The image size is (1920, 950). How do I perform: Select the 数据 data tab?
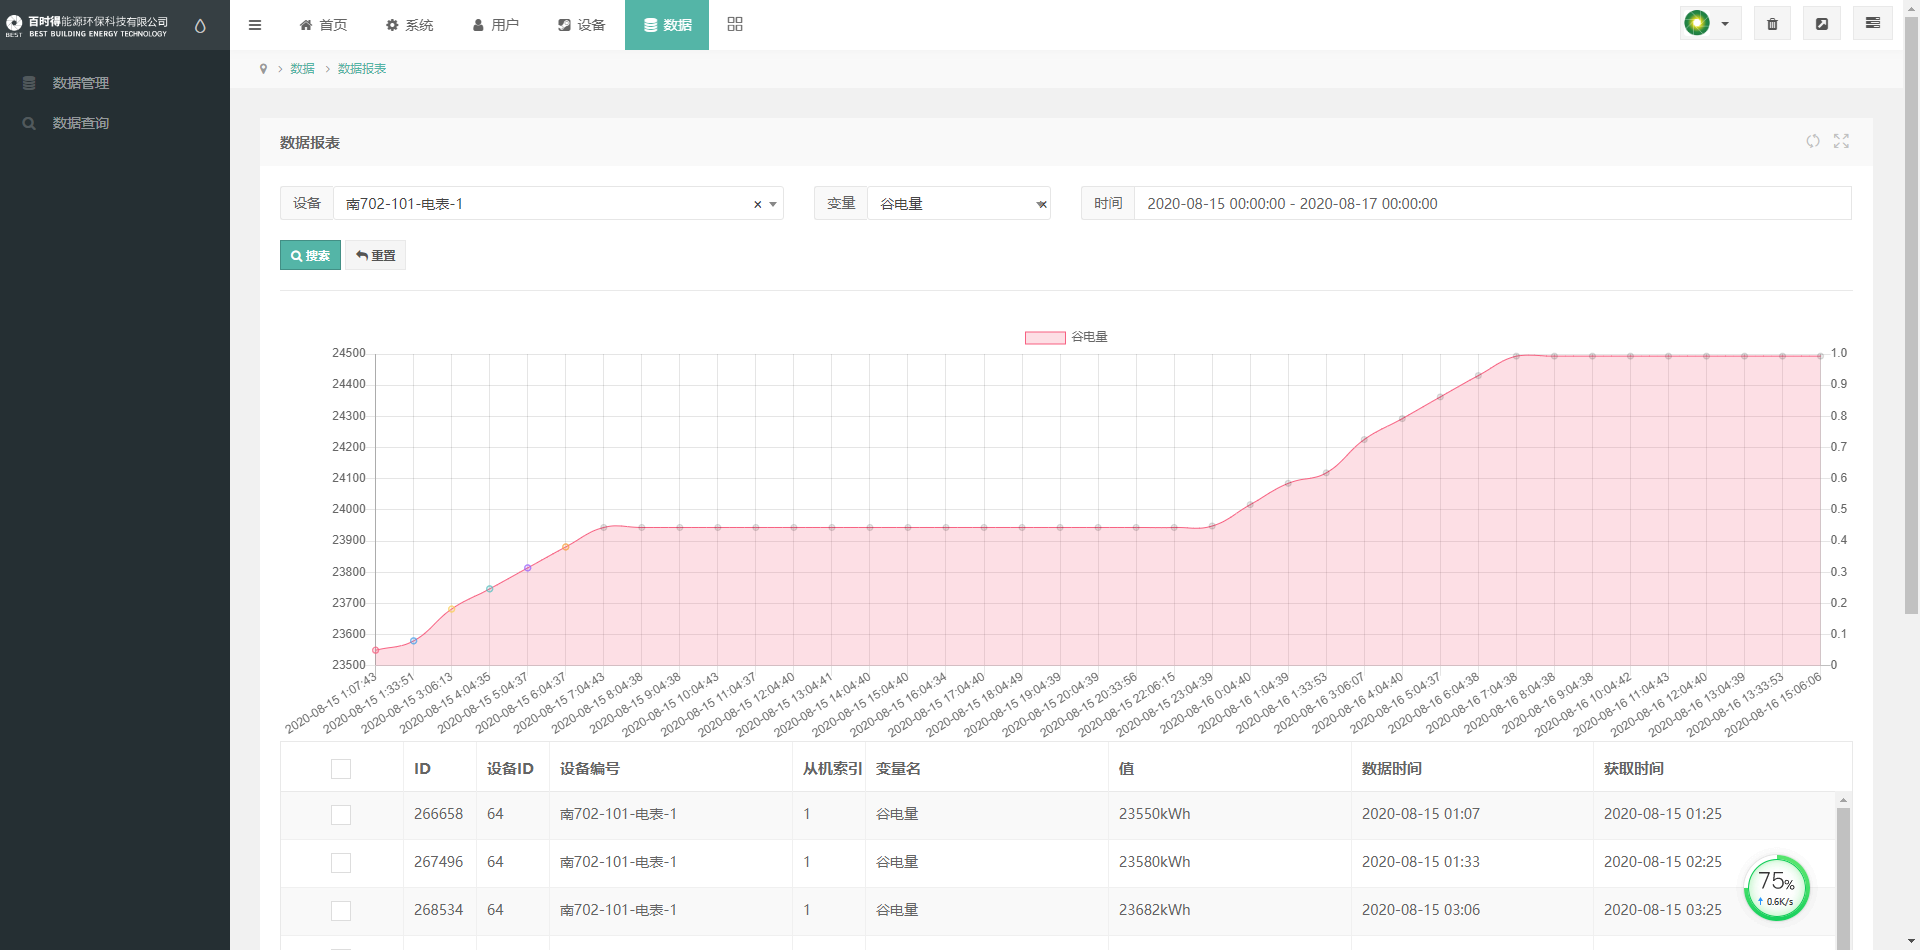point(667,25)
